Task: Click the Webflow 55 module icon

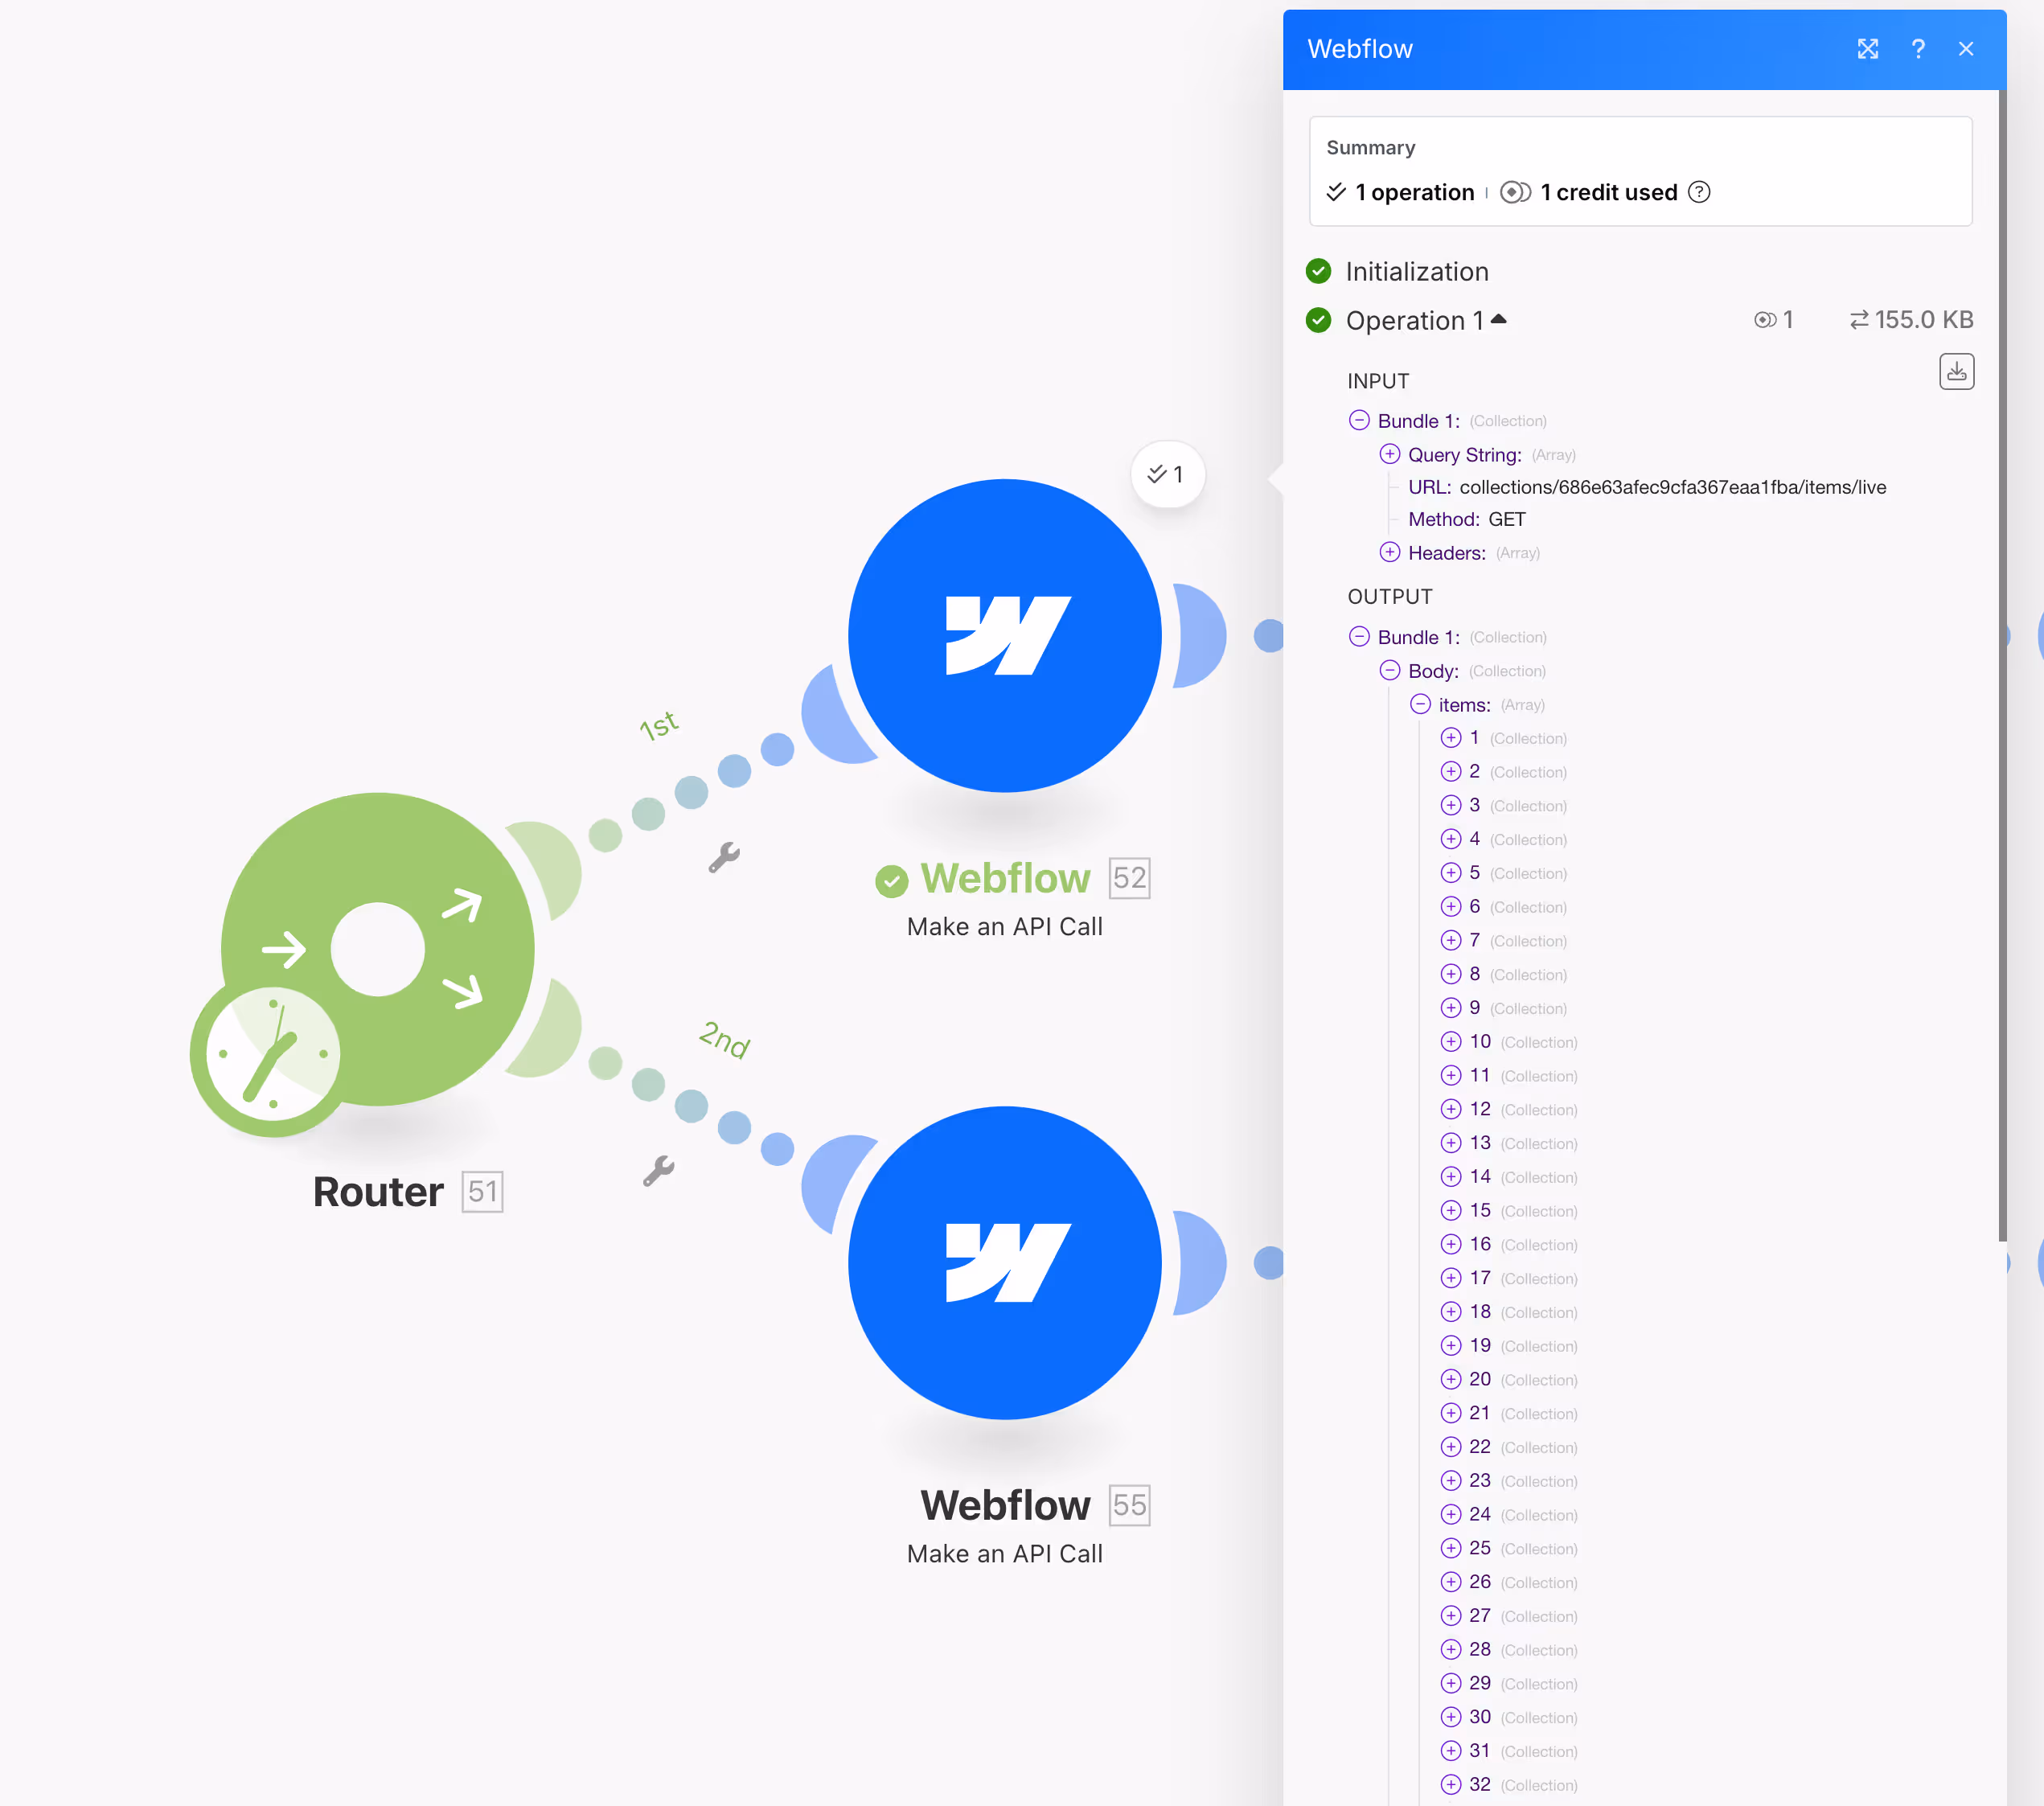Action: [1004, 1262]
